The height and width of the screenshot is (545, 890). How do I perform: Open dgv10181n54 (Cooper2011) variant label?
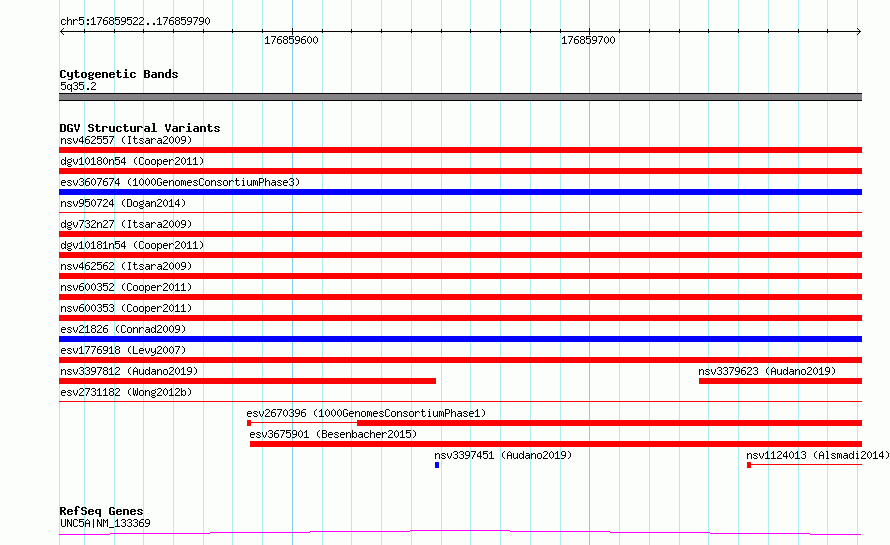click(132, 245)
